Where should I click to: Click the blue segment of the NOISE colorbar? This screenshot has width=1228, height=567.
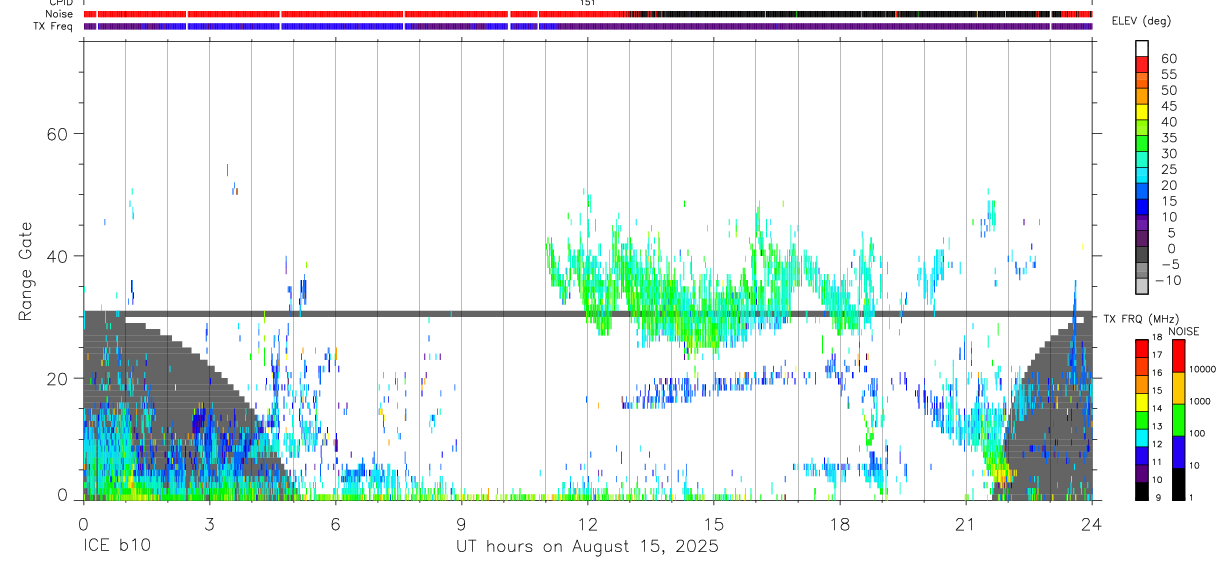1179,452
